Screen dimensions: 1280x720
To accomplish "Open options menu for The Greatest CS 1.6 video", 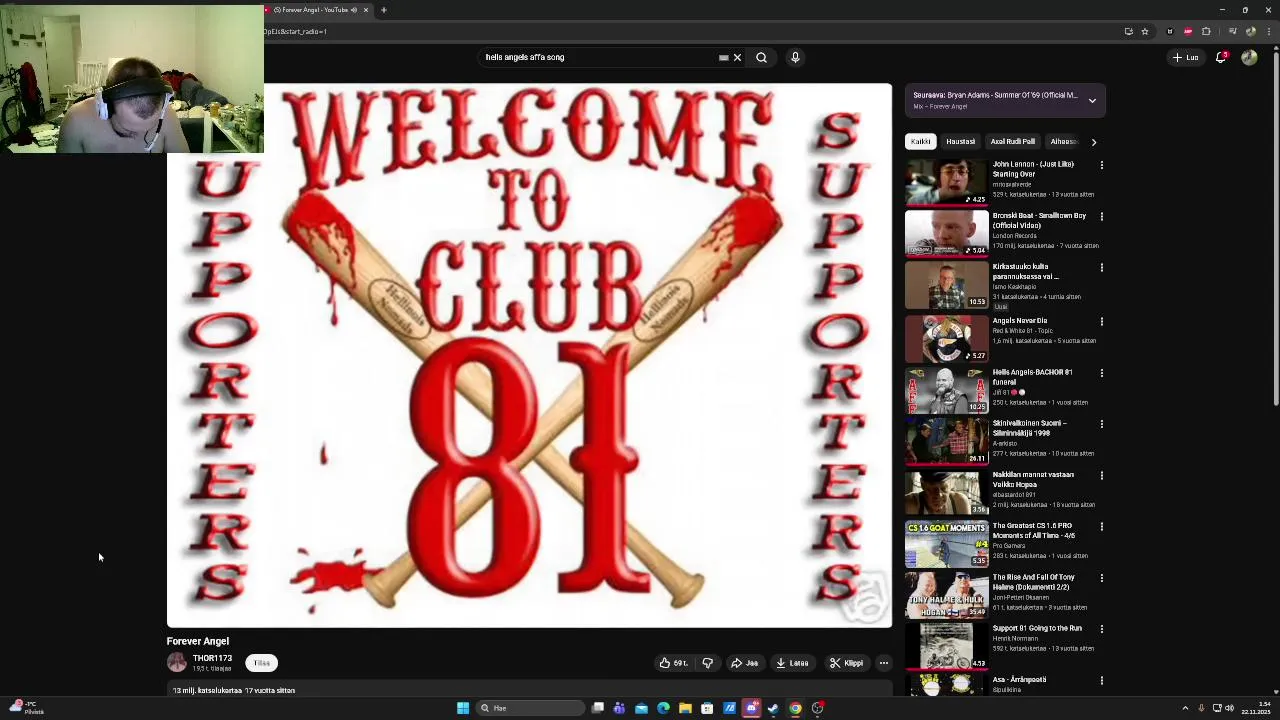I will 1102,527.
